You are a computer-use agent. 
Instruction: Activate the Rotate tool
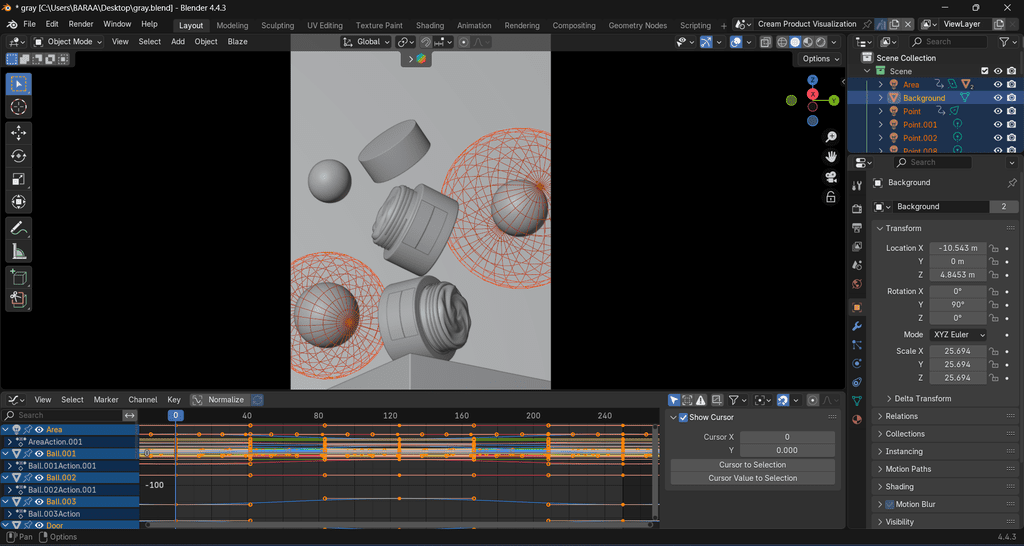point(19,156)
